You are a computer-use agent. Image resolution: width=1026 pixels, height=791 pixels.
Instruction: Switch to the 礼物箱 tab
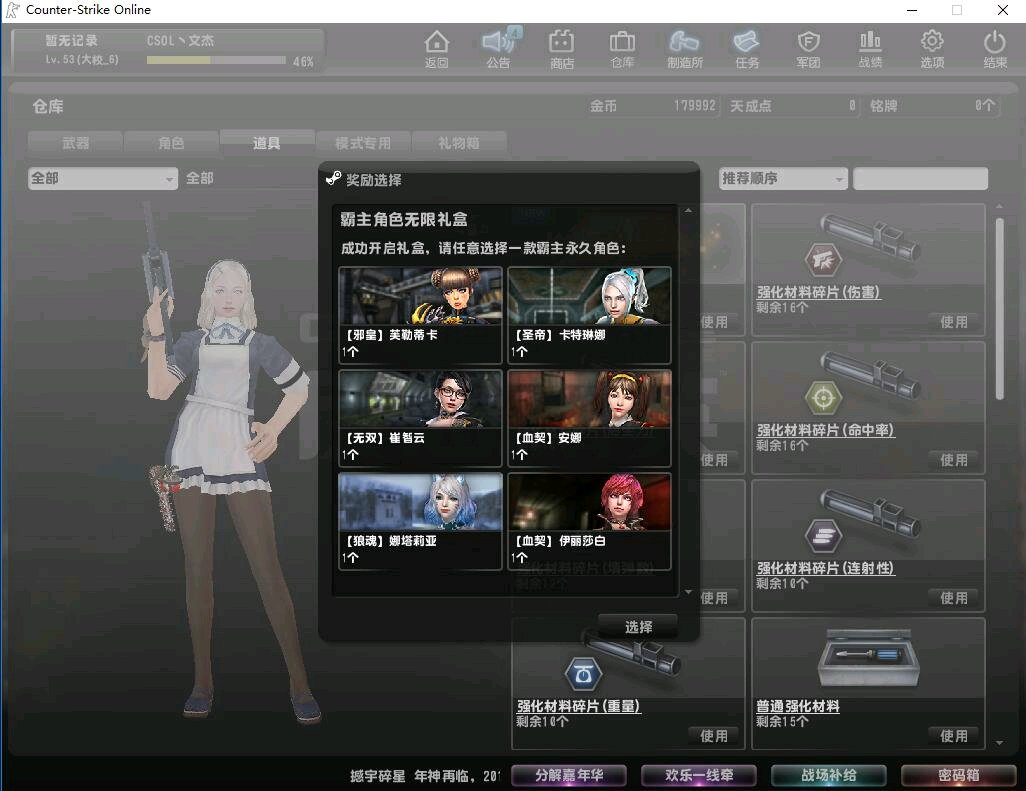click(x=459, y=143)
